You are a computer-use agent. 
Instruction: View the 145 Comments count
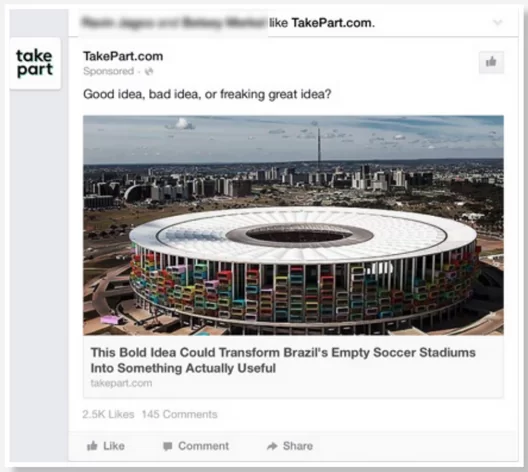click(179, 414)
